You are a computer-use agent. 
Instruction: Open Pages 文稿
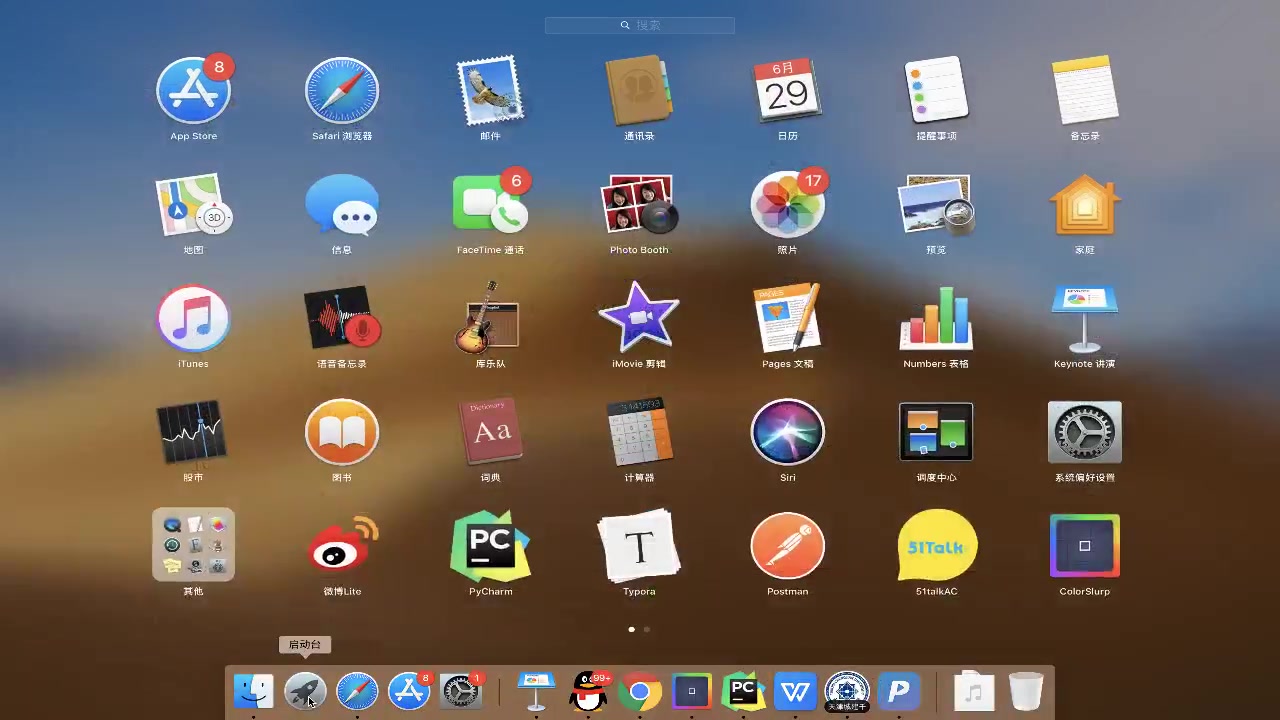[x=787, y=319]
